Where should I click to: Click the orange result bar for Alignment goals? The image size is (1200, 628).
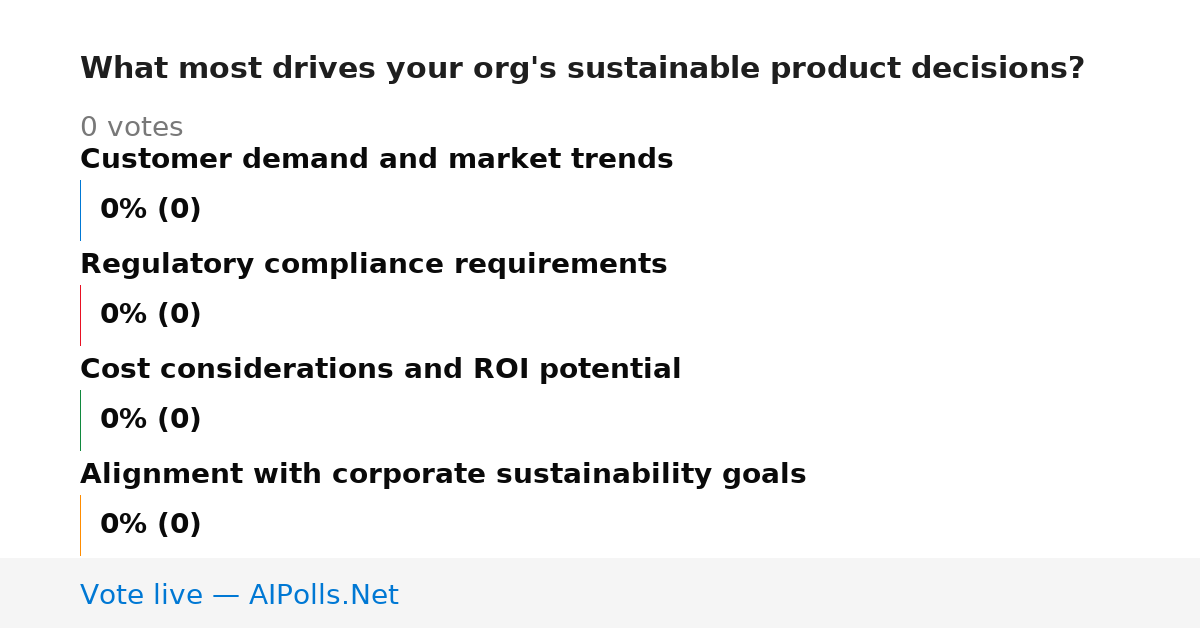[x=80, y=525]
